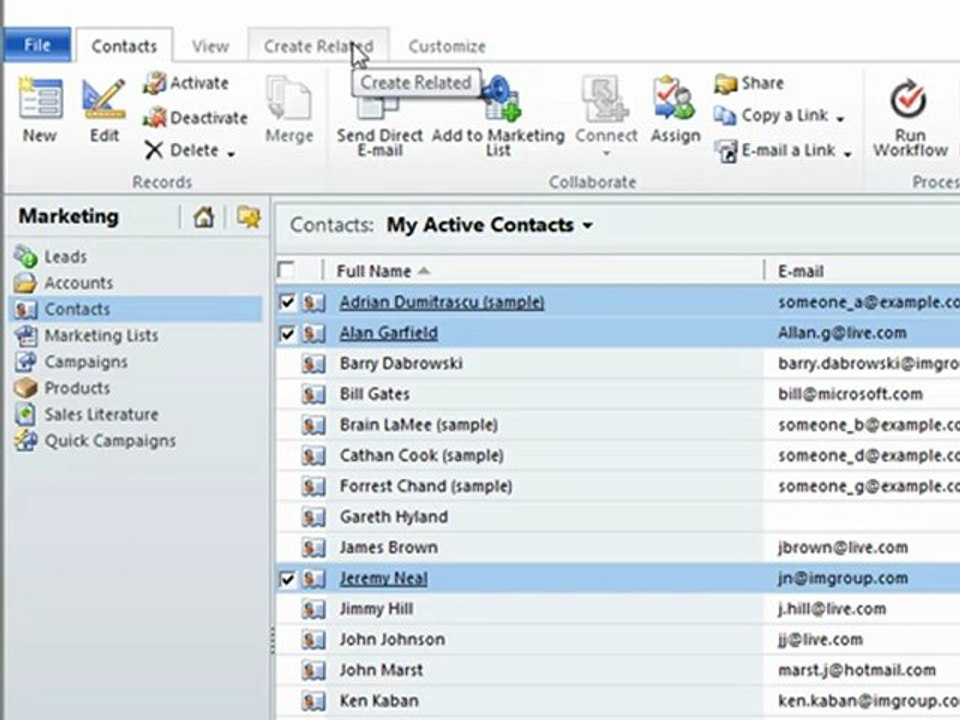Click the Merge records icon
The image size is (960, 720).
tap(288, 98)
